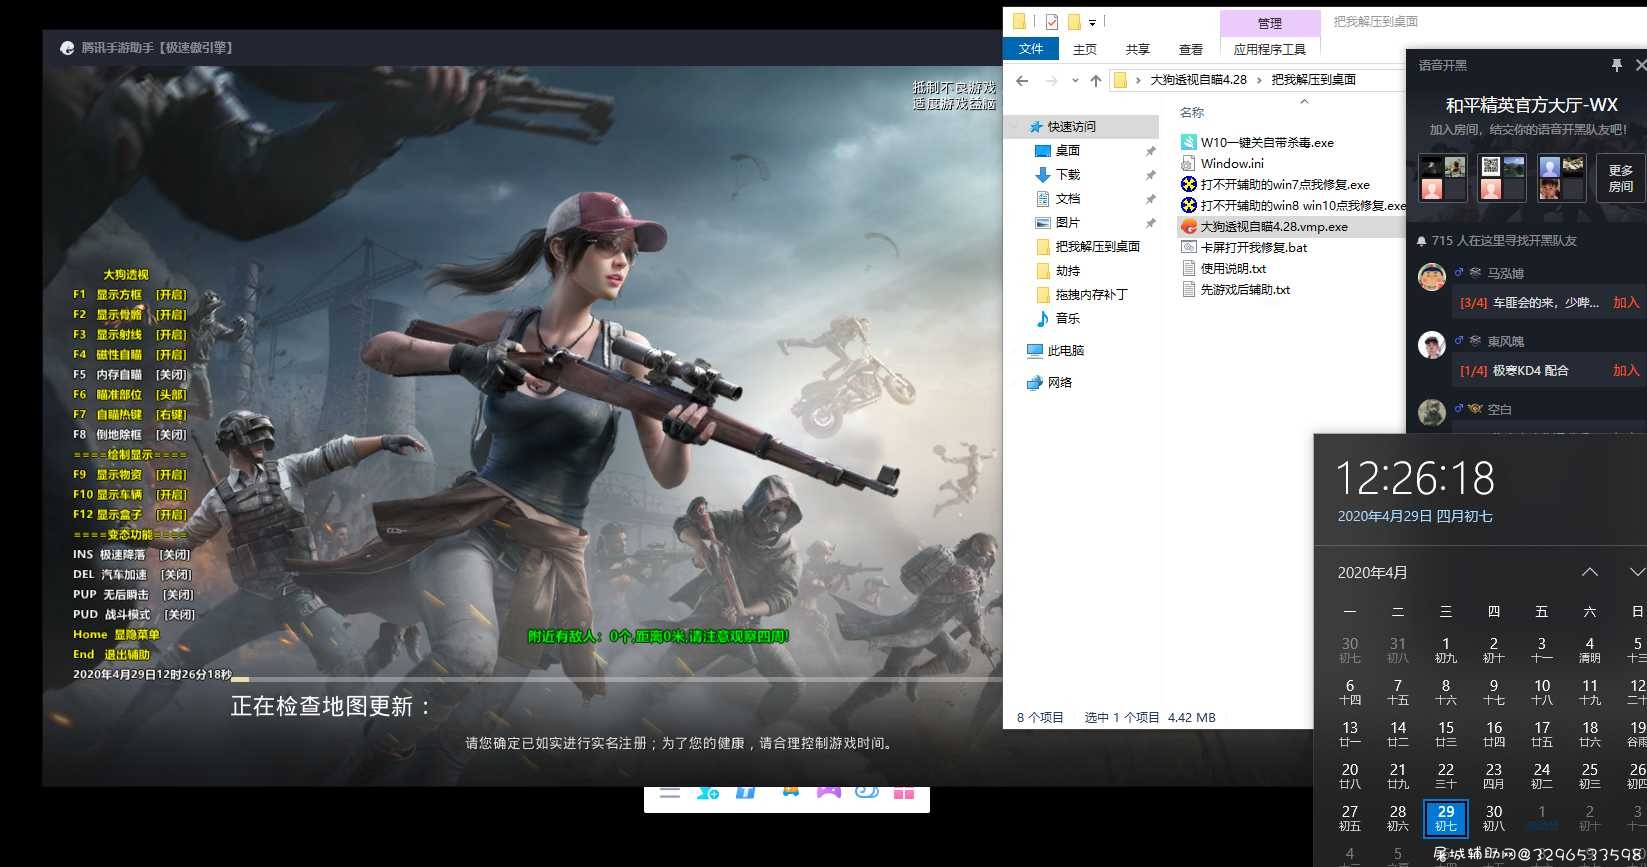Viewport: 1647px width, 867px height.
Task: Go to next month with calendar down arrow
Action: pos(1637,572)
